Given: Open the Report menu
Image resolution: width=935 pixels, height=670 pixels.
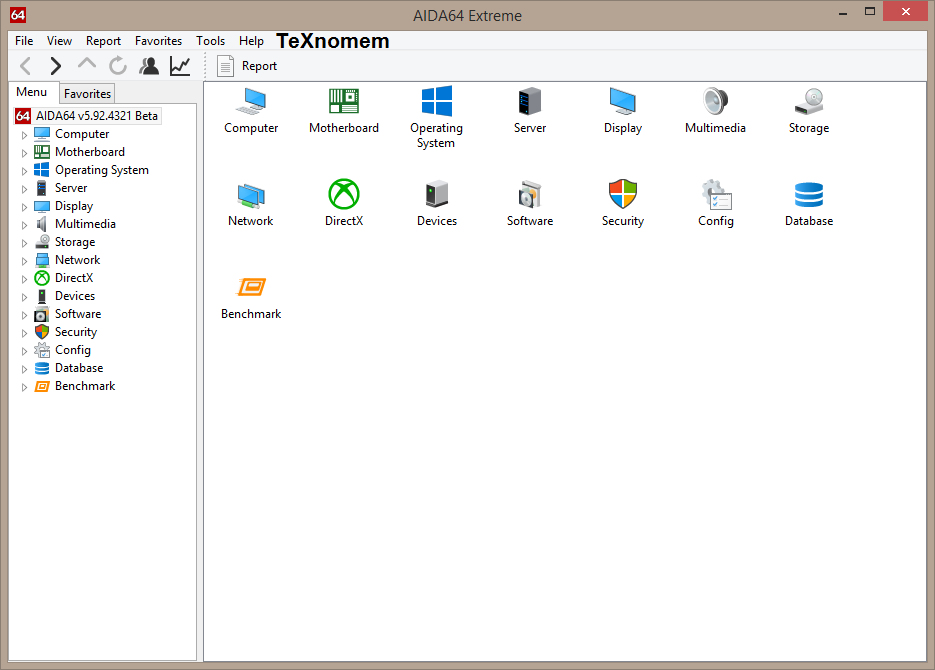Looking at the screenshot, I should tap(103, 41).
